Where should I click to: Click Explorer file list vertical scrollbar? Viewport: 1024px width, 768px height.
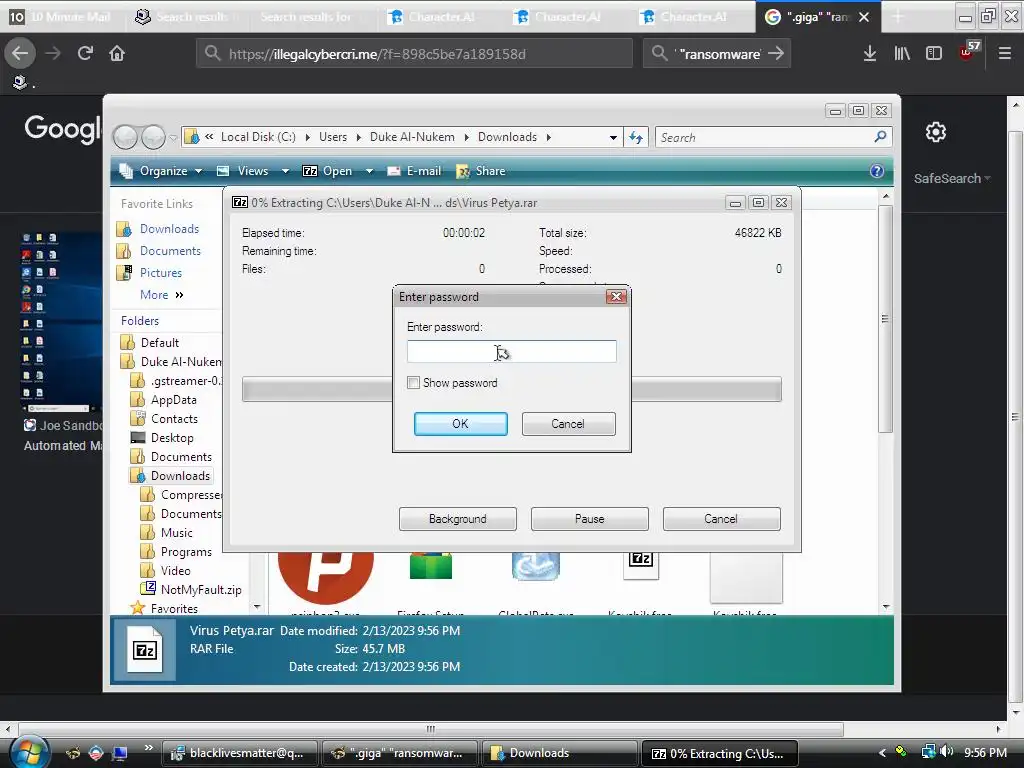click(886, 319)
